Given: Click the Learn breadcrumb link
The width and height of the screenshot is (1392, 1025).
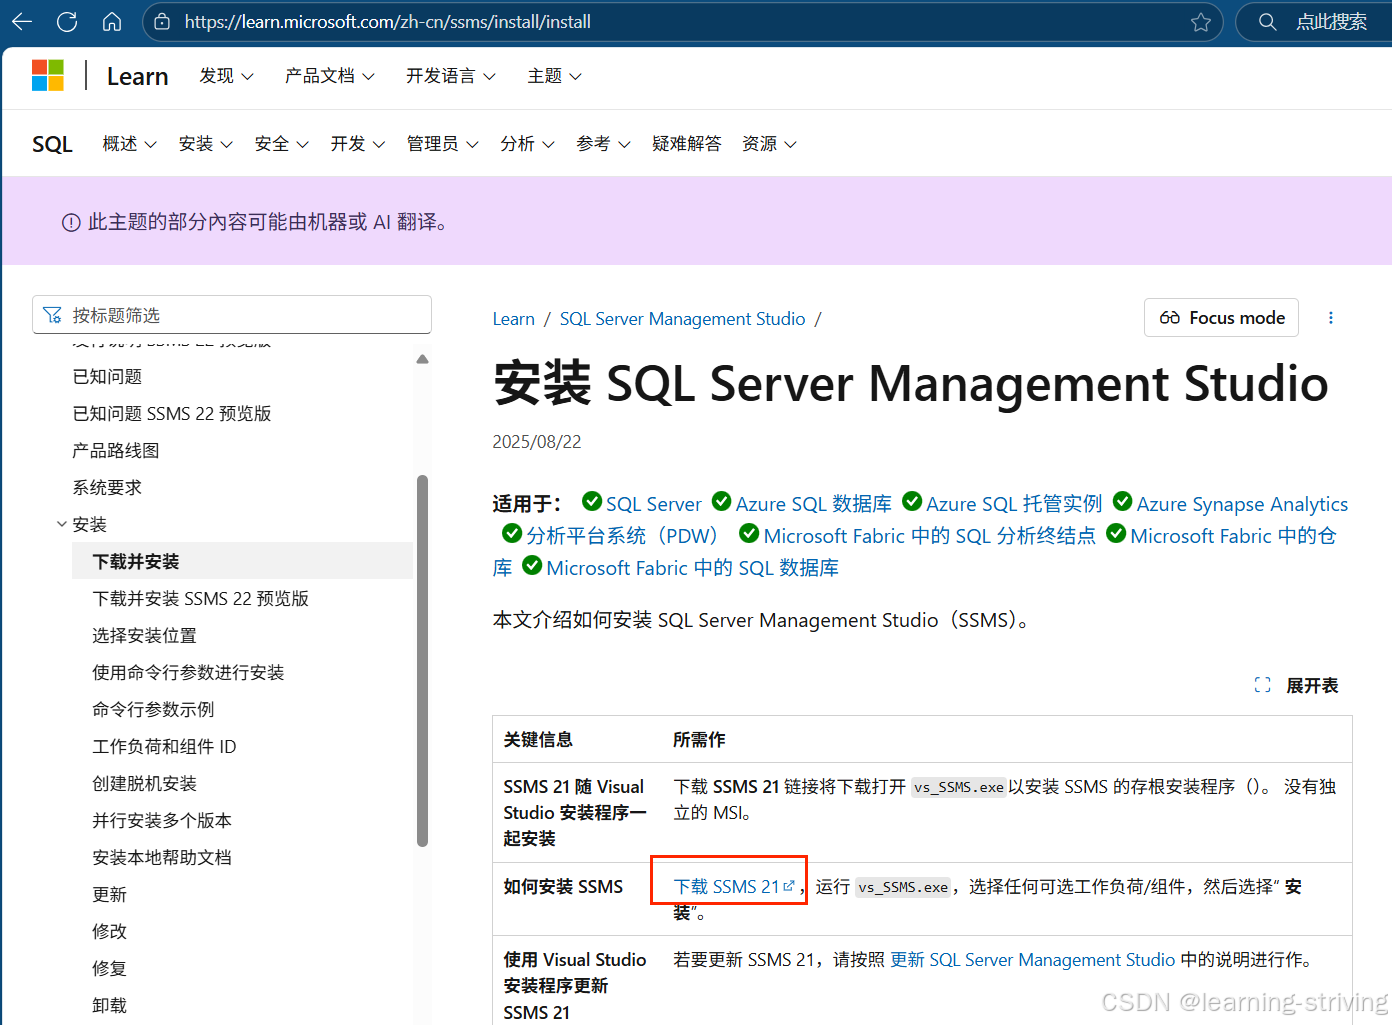Looking at the screenshot, I should [514, 319].
